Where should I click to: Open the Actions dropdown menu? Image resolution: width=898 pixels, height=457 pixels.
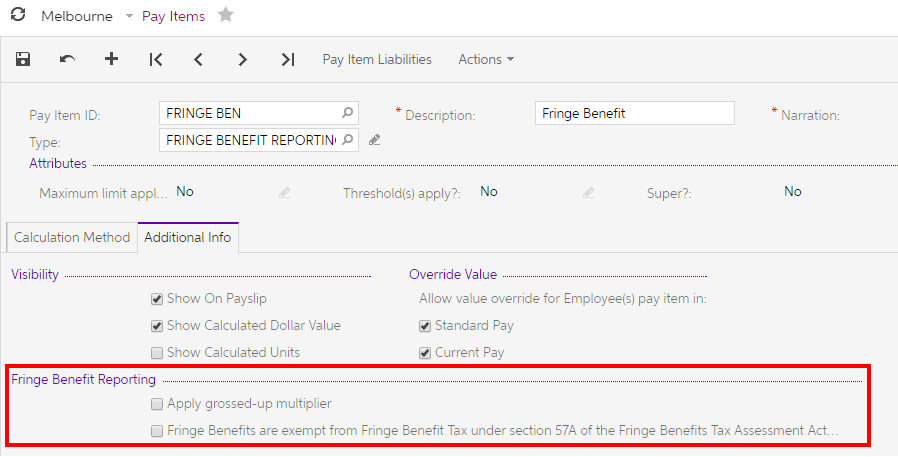tap(485, 60)
